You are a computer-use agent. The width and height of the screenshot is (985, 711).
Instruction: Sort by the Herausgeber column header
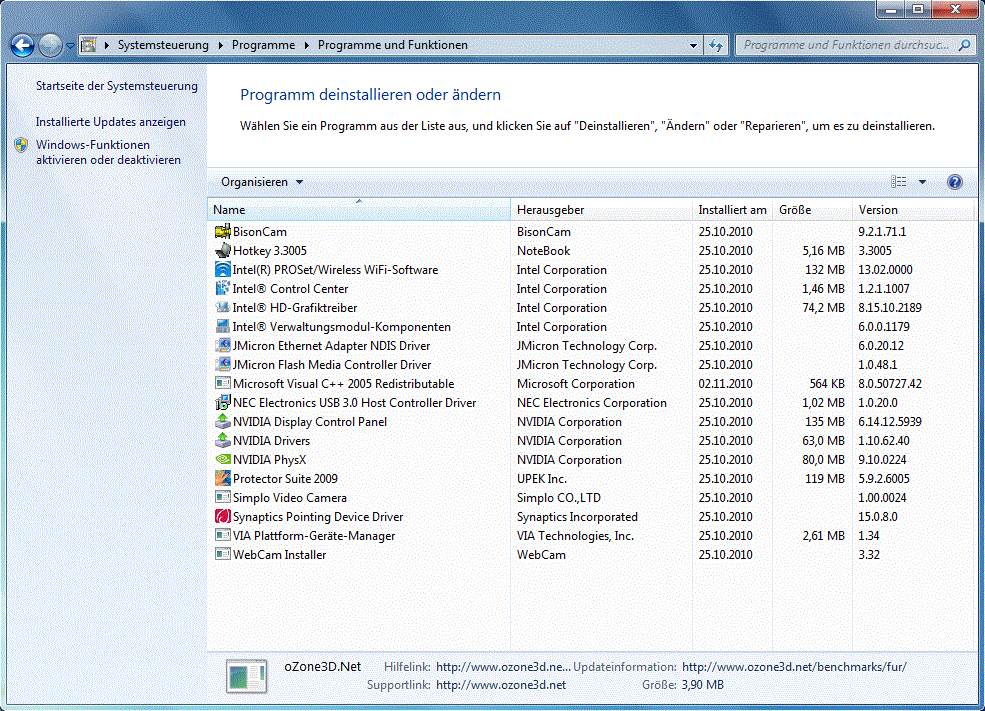pos(601,210)
